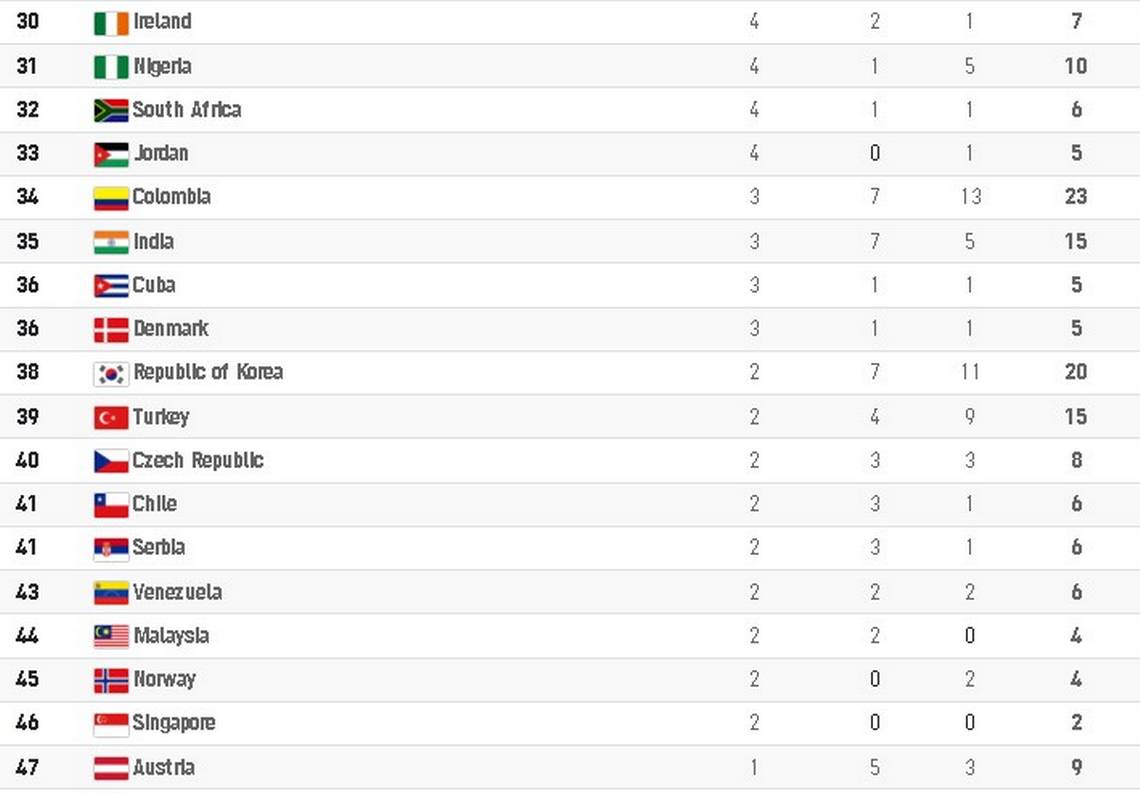Screen dimensions: 1140x793
Task: Open the Austria country link
Action: tap(164, 768)
